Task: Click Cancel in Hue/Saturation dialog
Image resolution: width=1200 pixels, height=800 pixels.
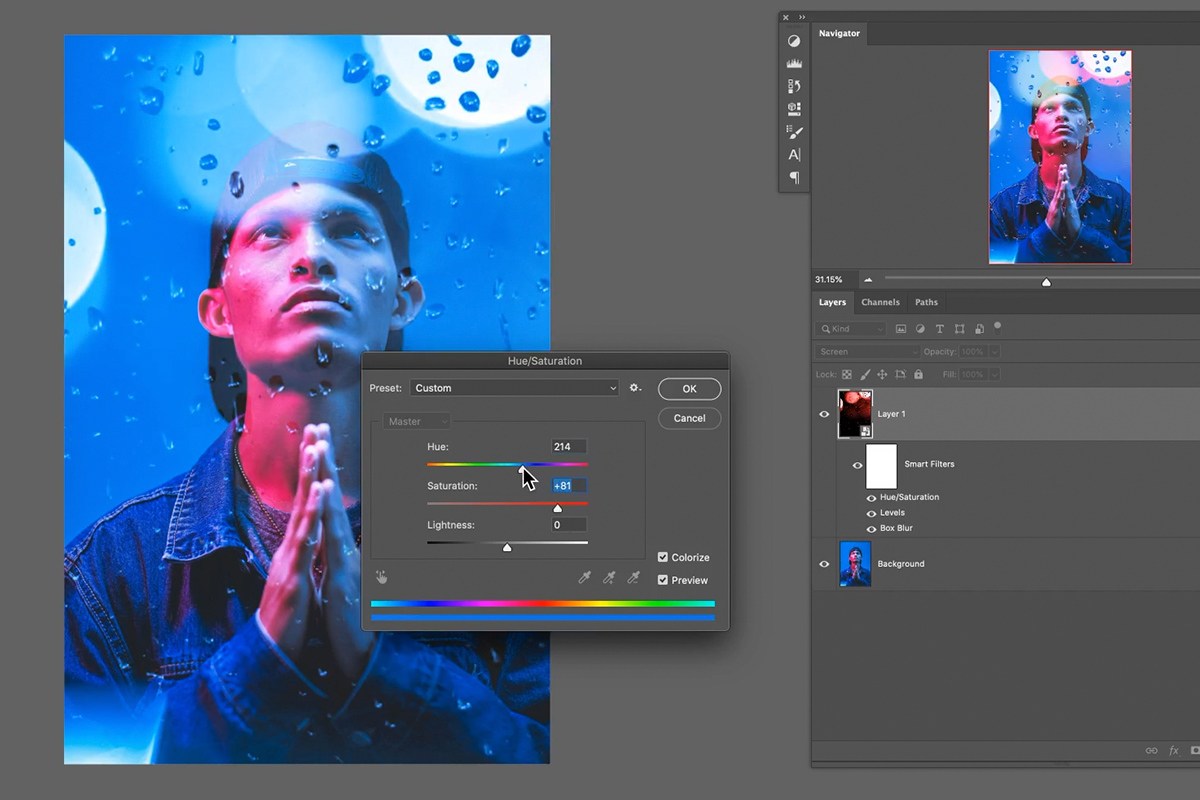Action: [689, 418]
